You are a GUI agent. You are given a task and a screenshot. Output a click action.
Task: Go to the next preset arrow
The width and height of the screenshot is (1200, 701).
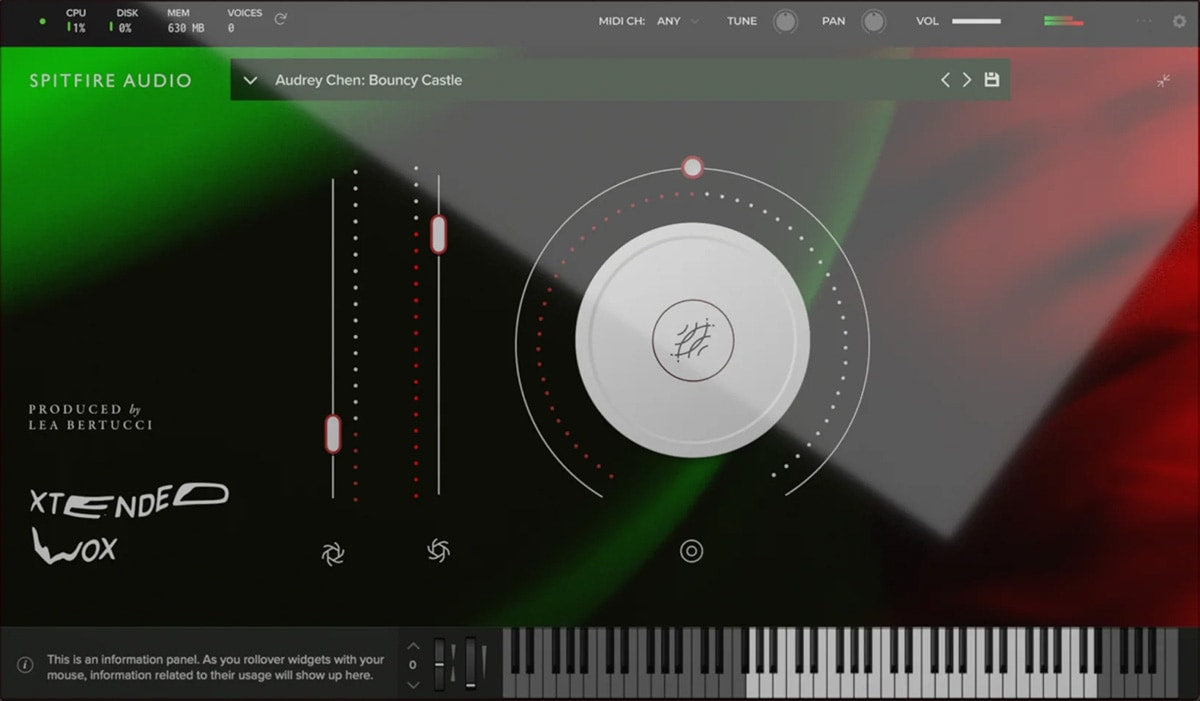967,80
